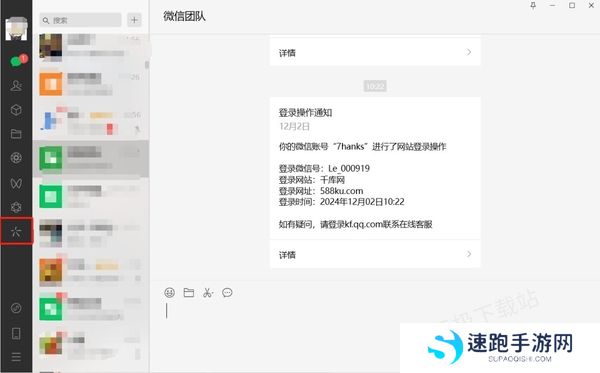Click the plus button beside search
The image size is (600, 373).
tap(134, 20)
